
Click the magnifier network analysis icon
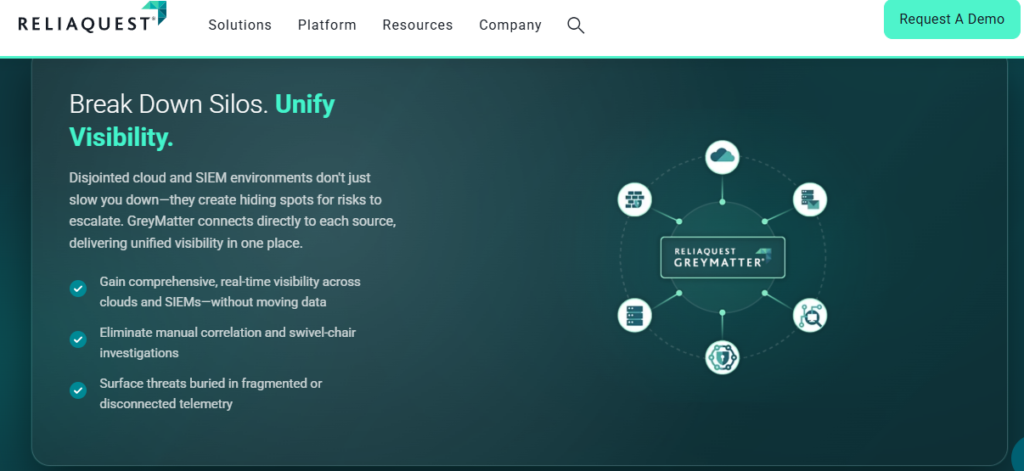coord(810,316)
